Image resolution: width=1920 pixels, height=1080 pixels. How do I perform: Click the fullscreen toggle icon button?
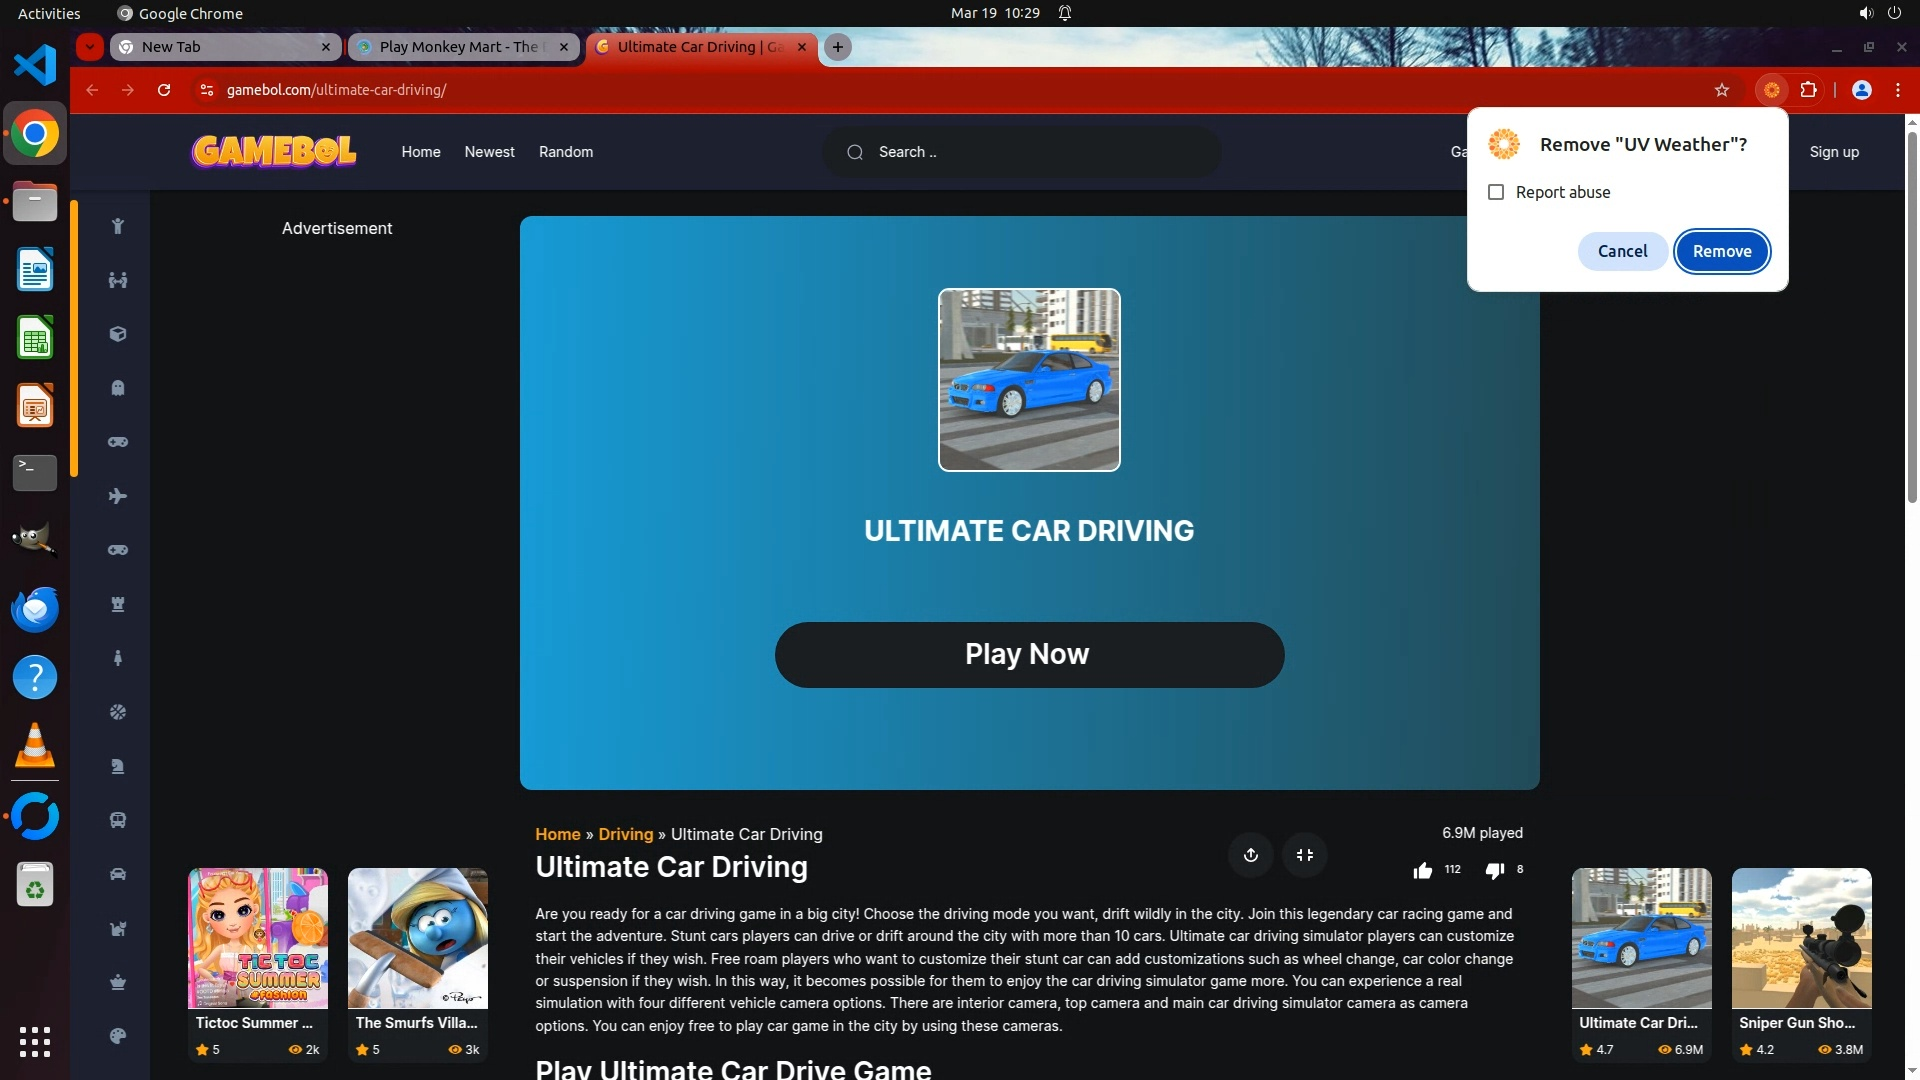coord(1305,855)
